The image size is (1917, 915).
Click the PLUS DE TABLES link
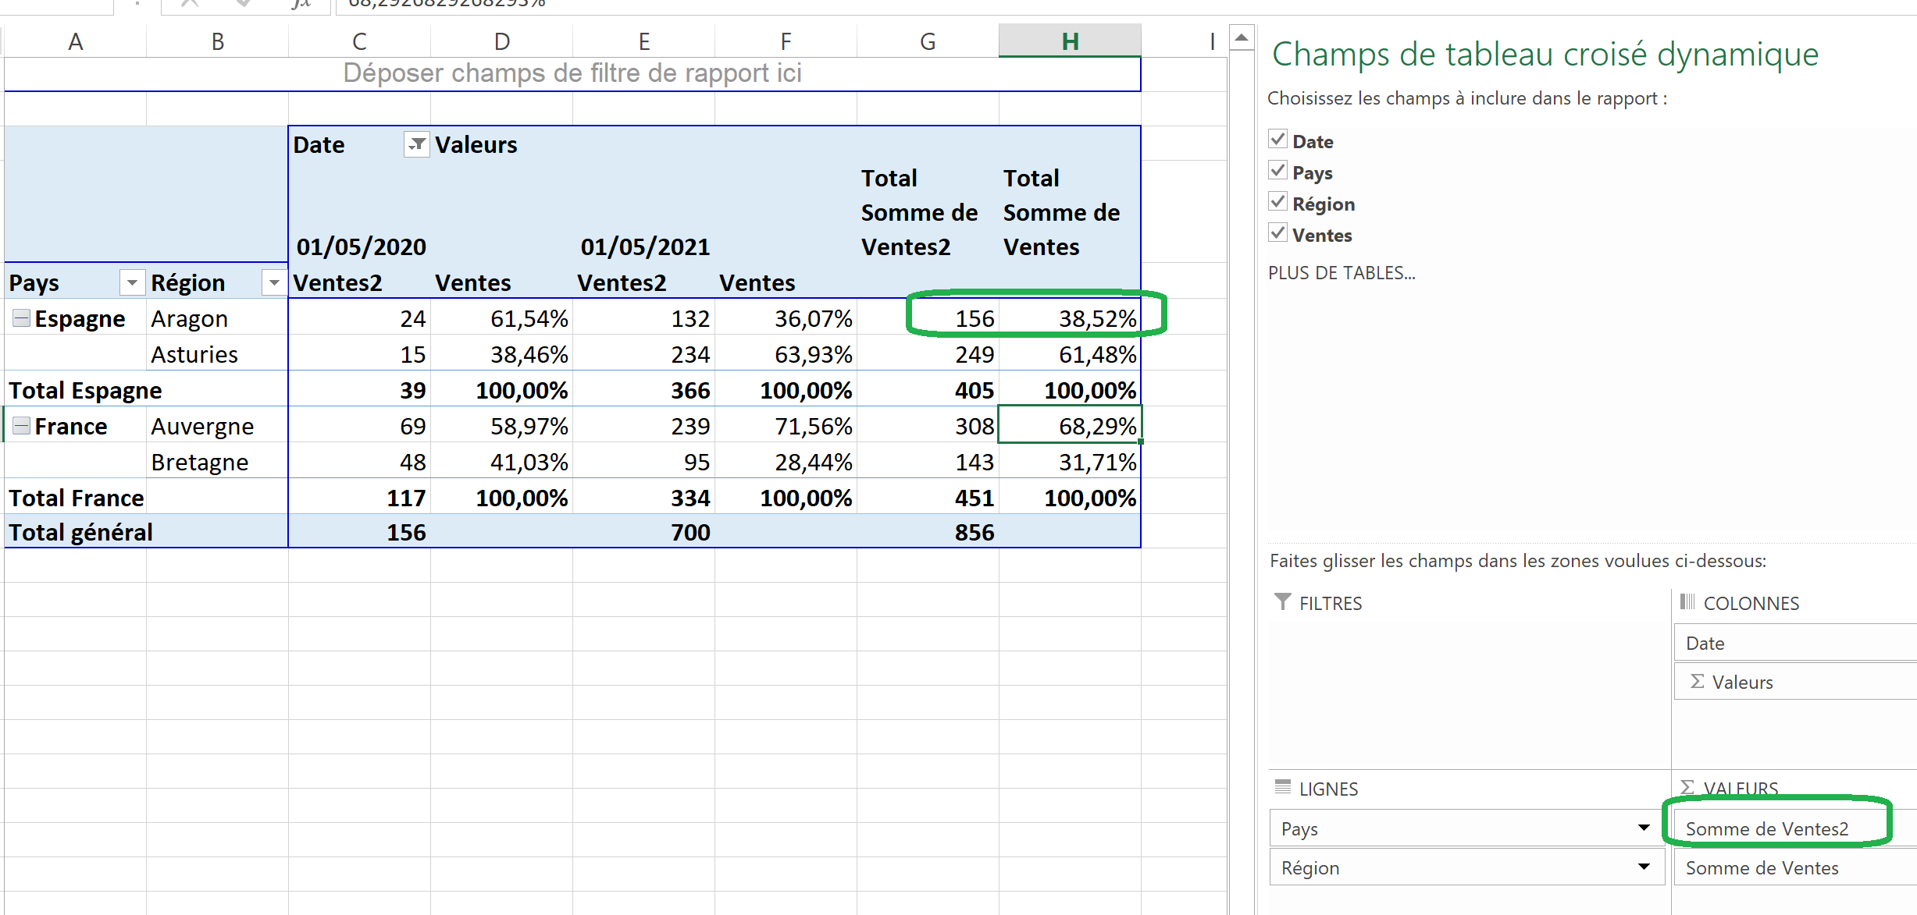(x=1341, y=271)
